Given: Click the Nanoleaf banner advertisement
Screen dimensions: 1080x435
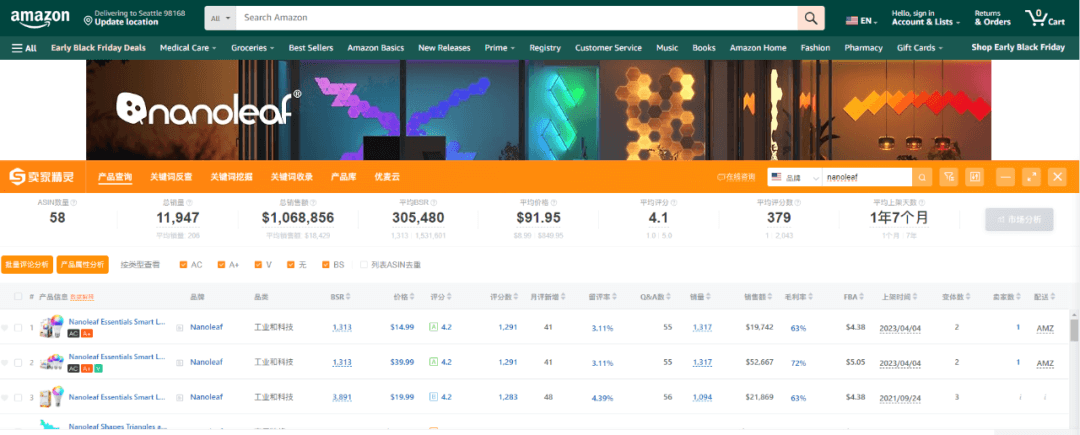Looking at the screenshot, I should (539, 109).
